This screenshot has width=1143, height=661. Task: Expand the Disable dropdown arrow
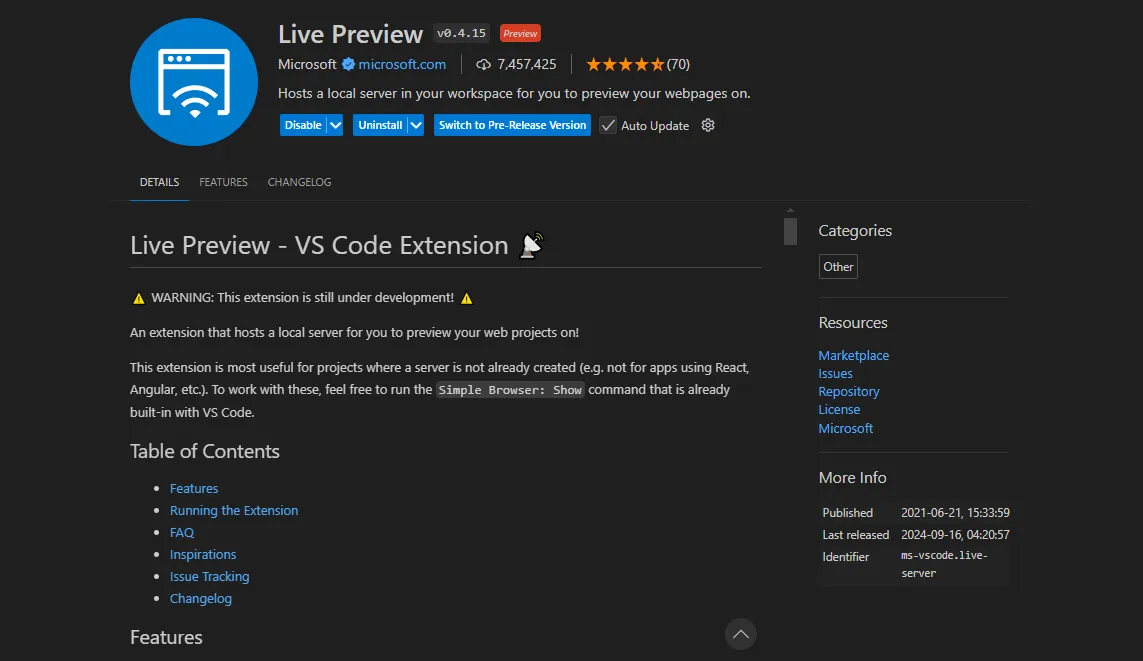click(335, 125)
